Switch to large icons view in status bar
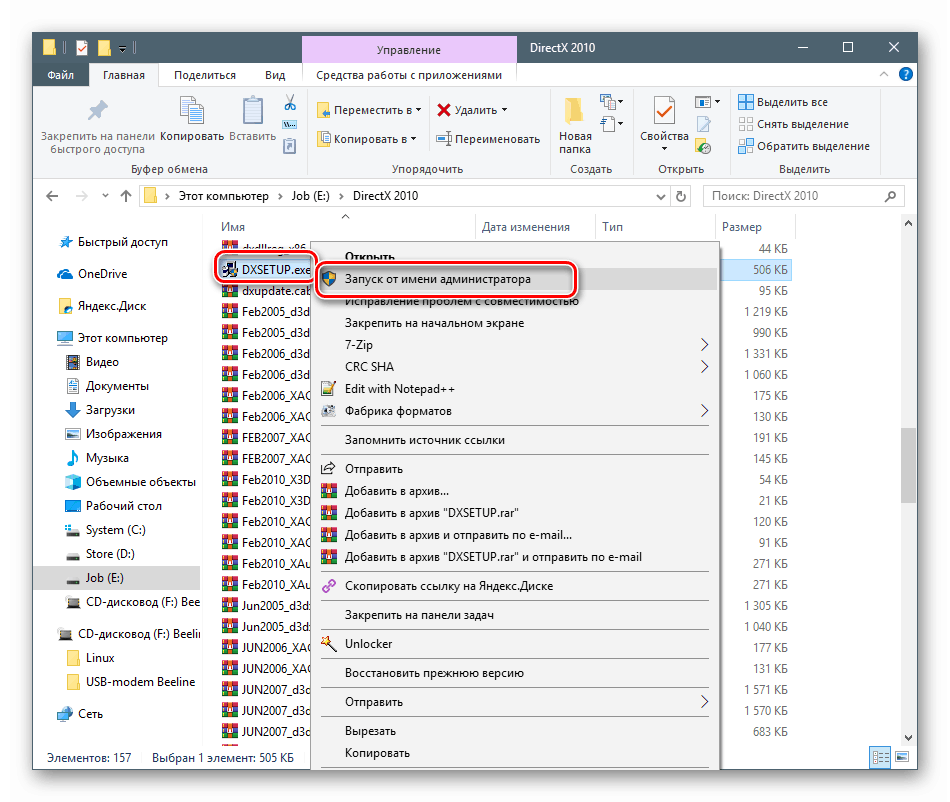 click(x=902, y=757)
